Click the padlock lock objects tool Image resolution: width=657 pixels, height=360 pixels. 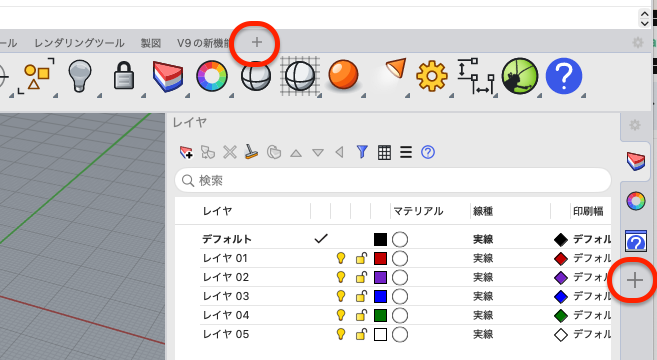coord(124,76)
